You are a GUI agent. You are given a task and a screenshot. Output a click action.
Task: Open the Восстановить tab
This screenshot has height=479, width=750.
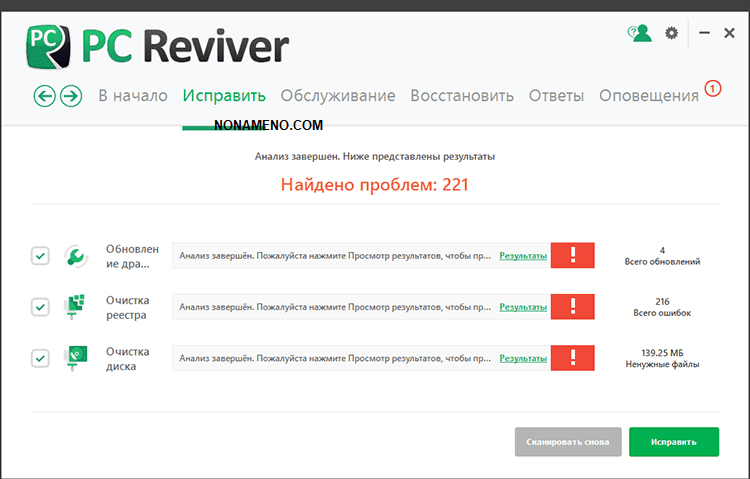[x=463, y=96]
